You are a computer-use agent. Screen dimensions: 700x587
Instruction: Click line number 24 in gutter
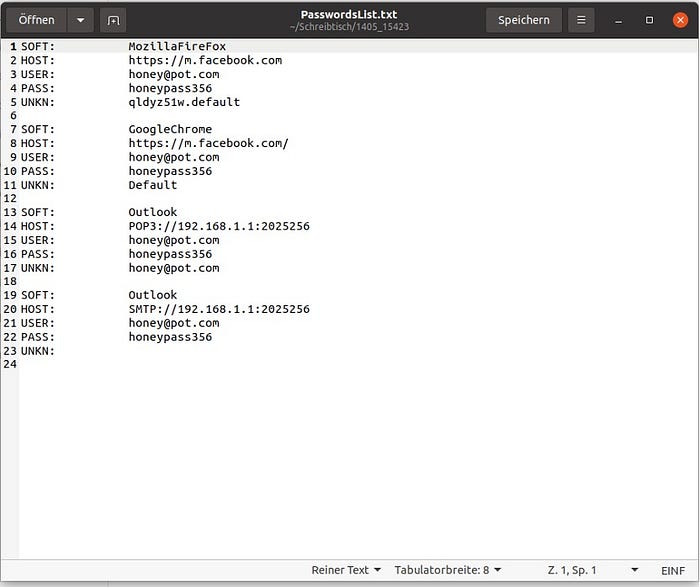click(10, 364)
